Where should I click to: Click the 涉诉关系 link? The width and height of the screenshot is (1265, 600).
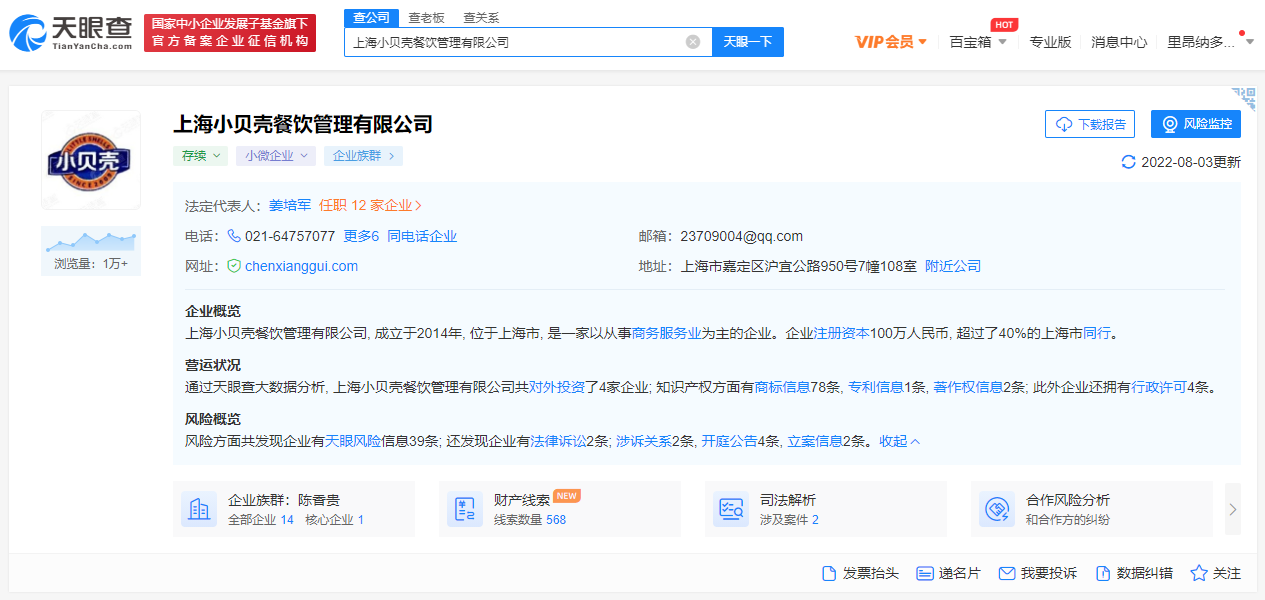(643, 441)
